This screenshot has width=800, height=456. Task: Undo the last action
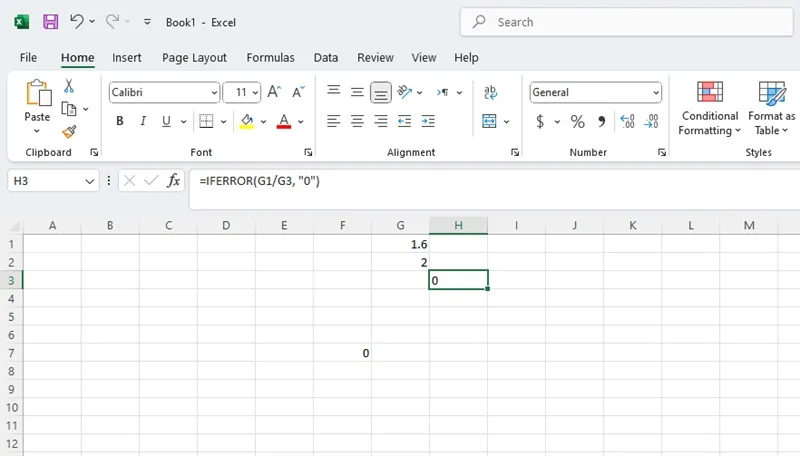tap(77, 21)
